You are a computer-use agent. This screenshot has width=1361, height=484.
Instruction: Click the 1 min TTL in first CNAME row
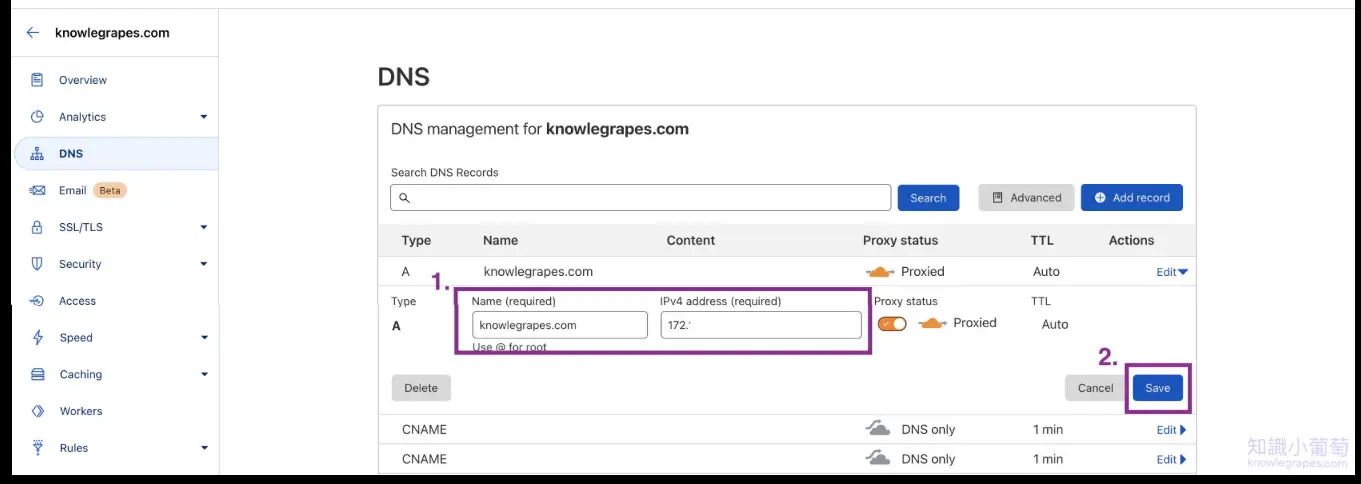[1048, 430]
